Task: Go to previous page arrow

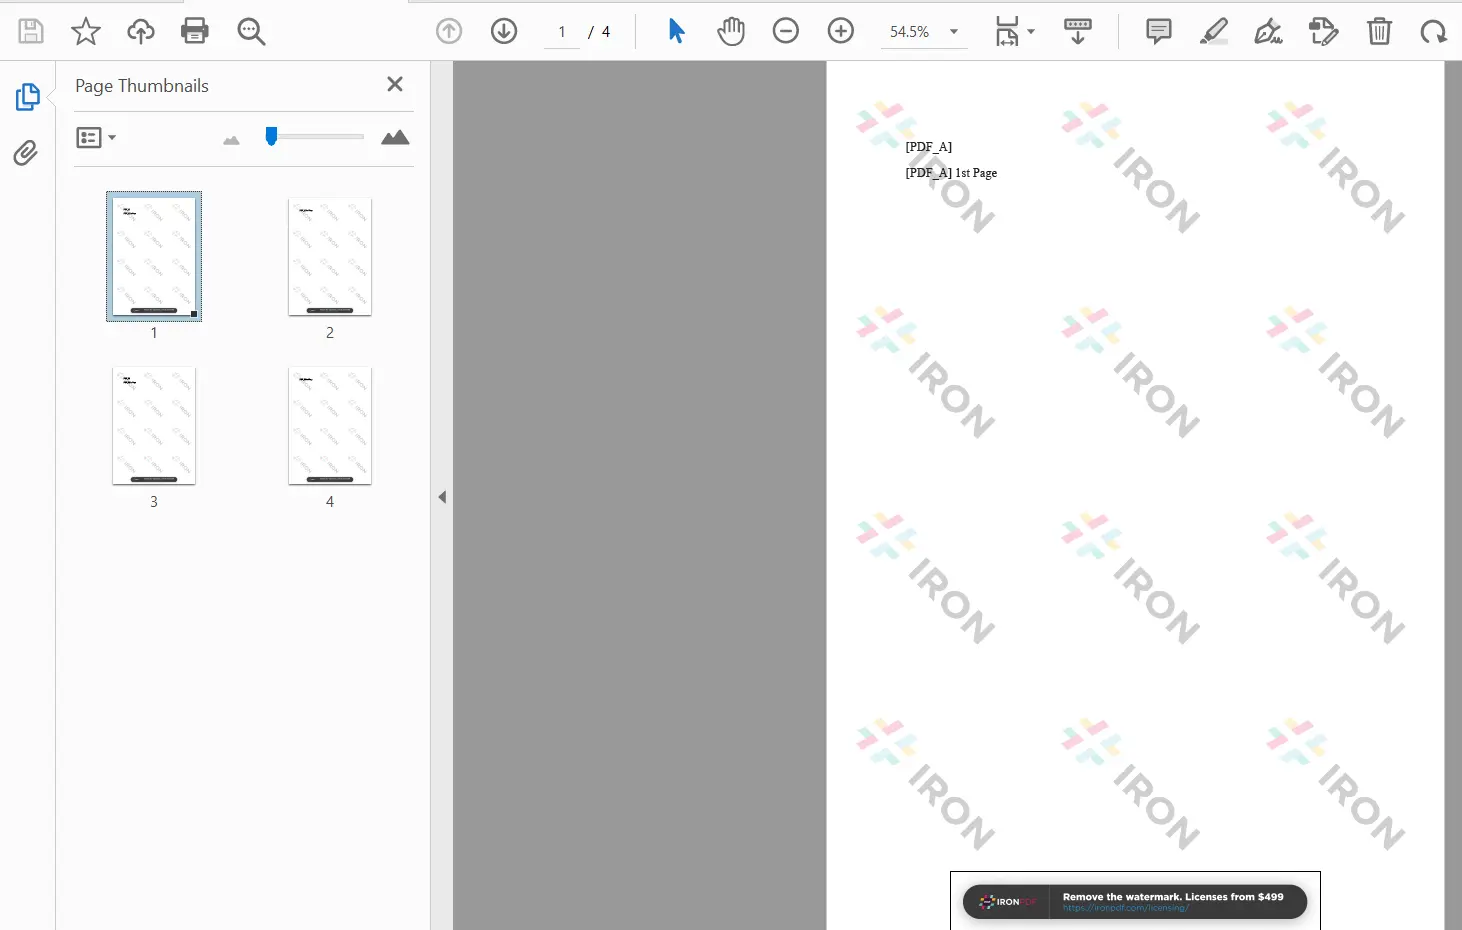Action: coord(449,31)
